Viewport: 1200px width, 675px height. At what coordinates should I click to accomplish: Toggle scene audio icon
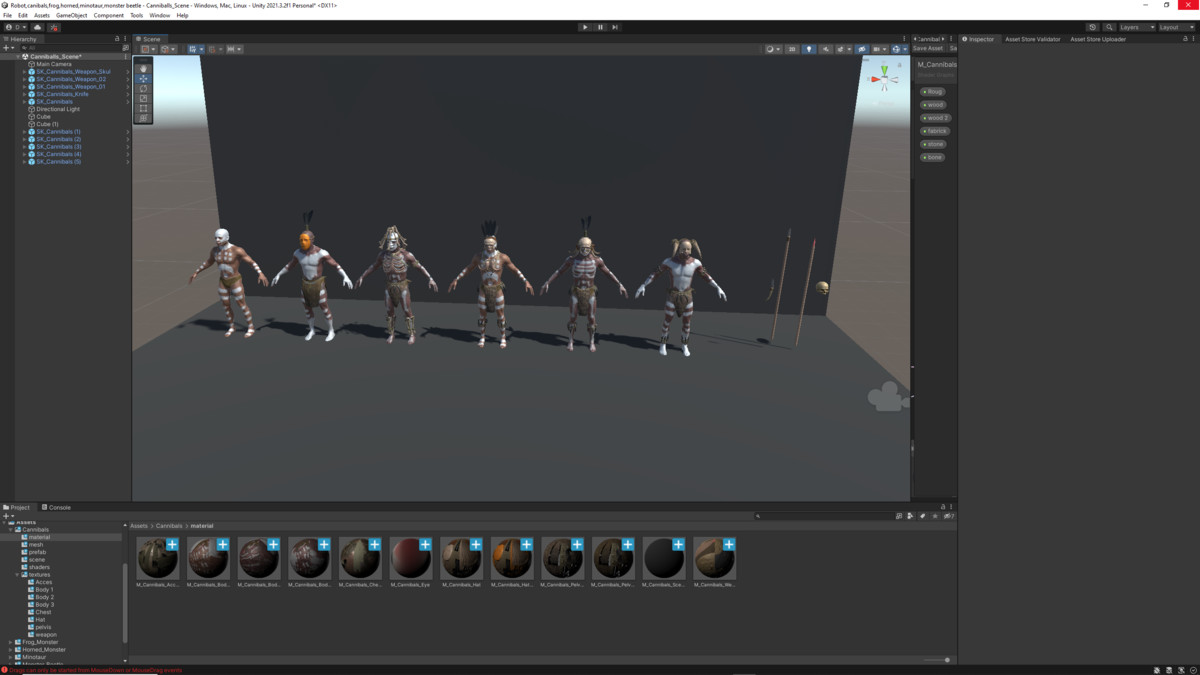pyautogui.click(x=826, y=49)
